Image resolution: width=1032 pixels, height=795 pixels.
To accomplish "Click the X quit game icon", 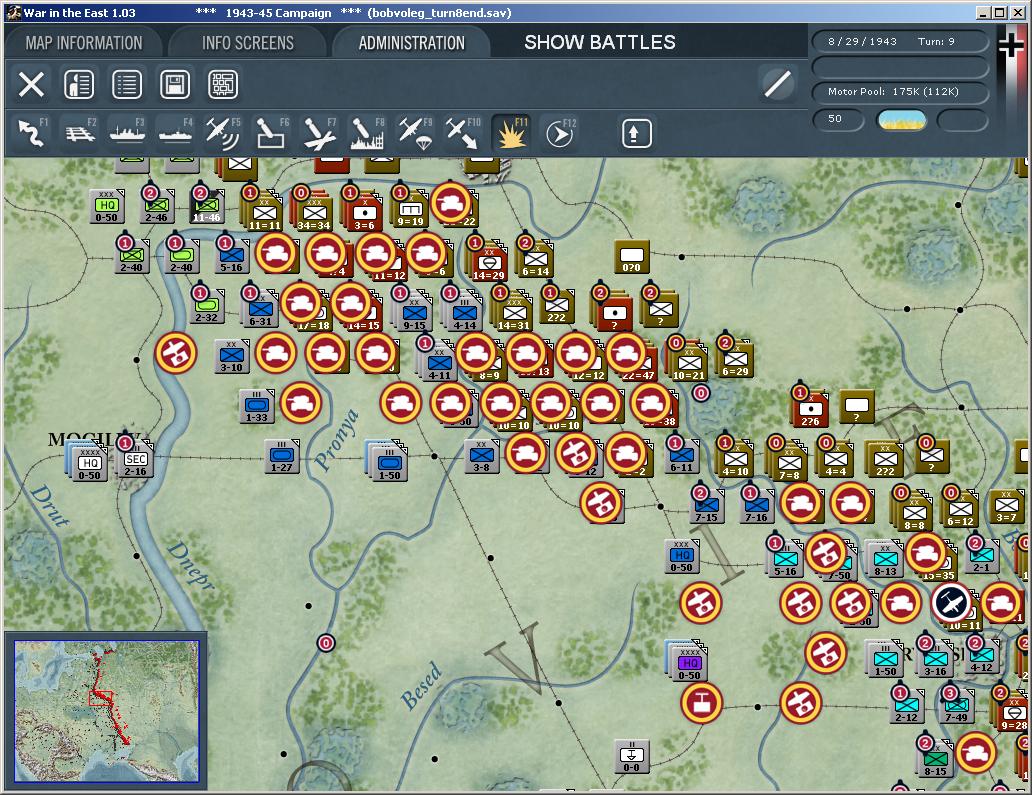I will point(31,84).
